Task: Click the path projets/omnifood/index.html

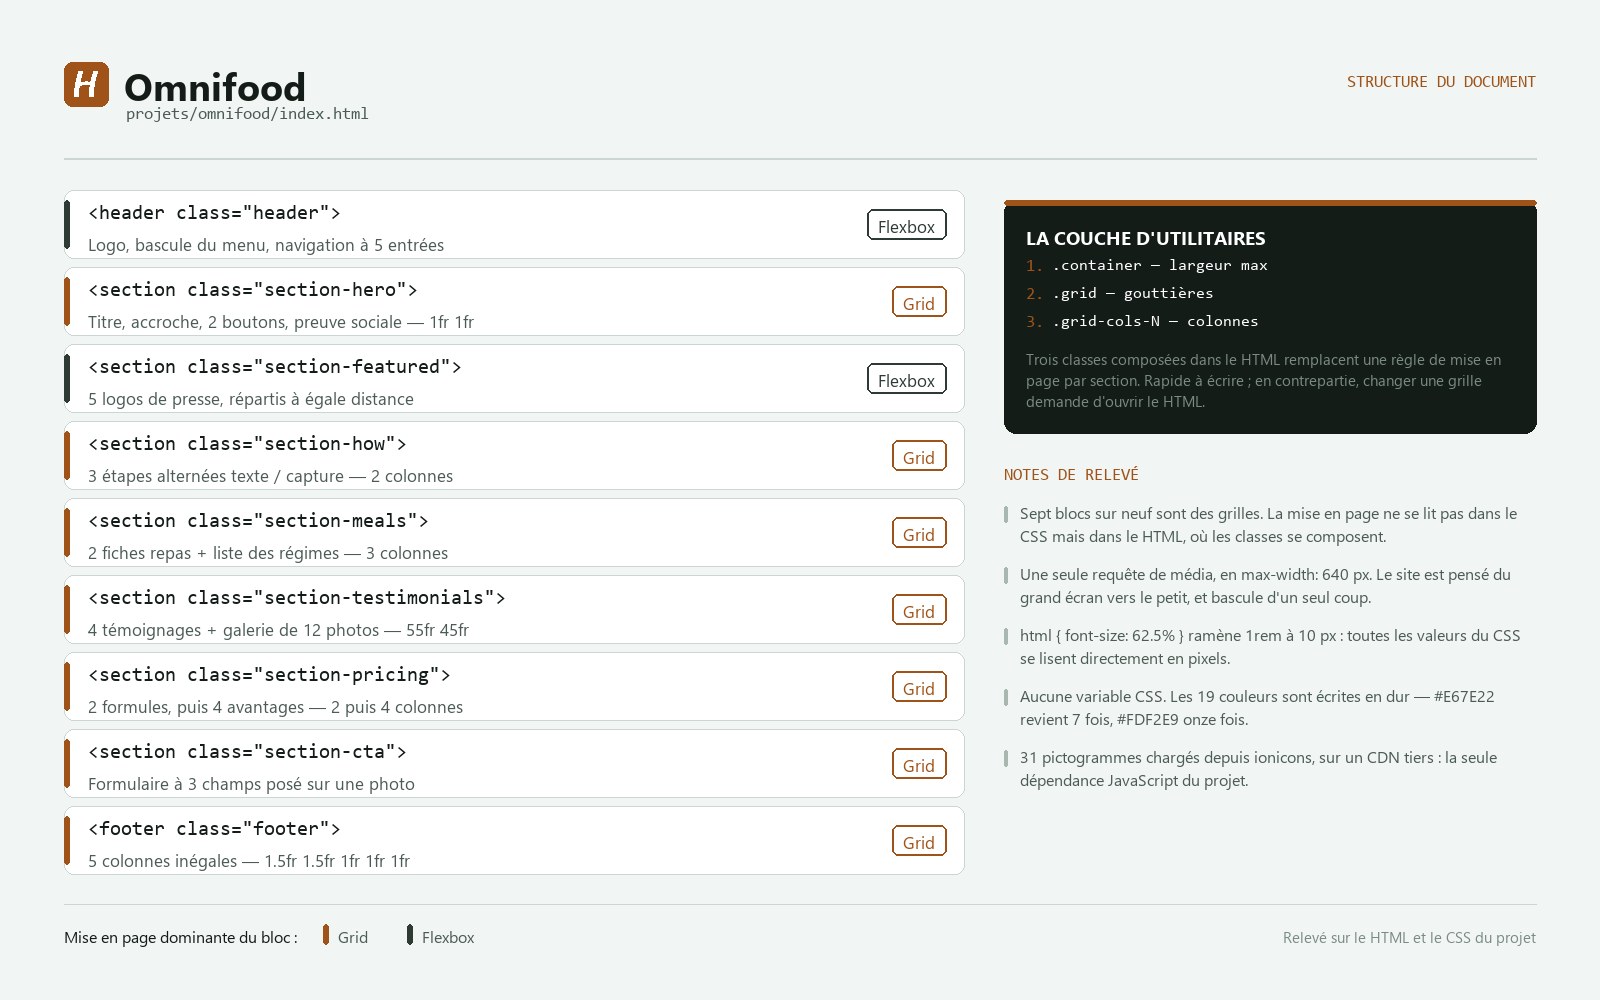Action: [x=247, y=114]
